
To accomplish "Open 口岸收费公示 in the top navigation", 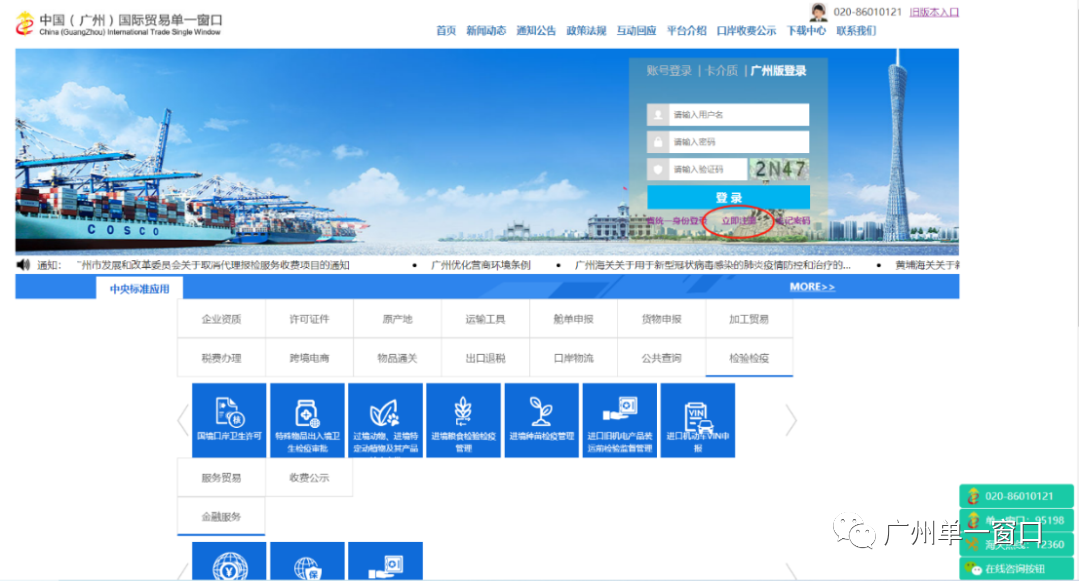I will (x=746, y=30).
